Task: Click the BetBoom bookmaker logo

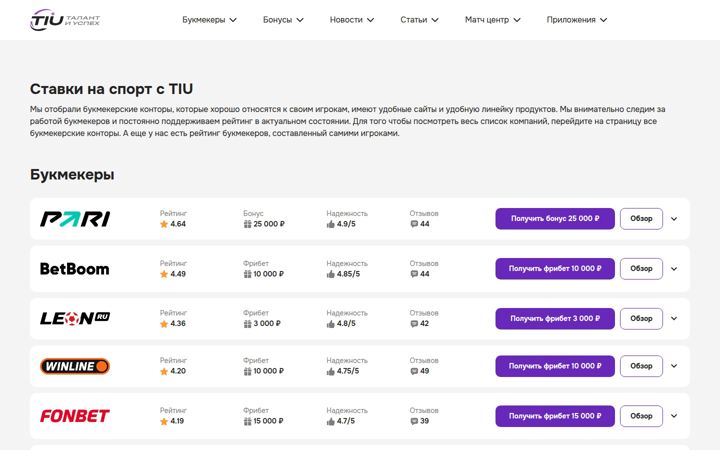Action: point(75,269)
